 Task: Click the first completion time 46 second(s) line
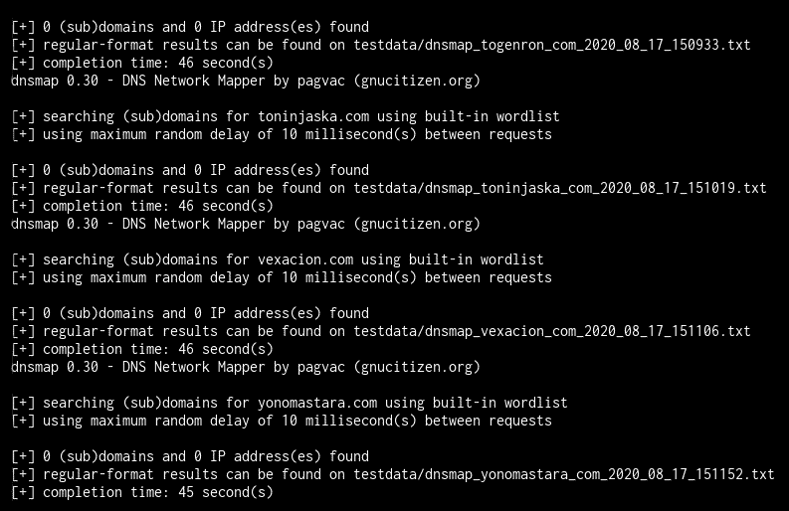(142, 63)
